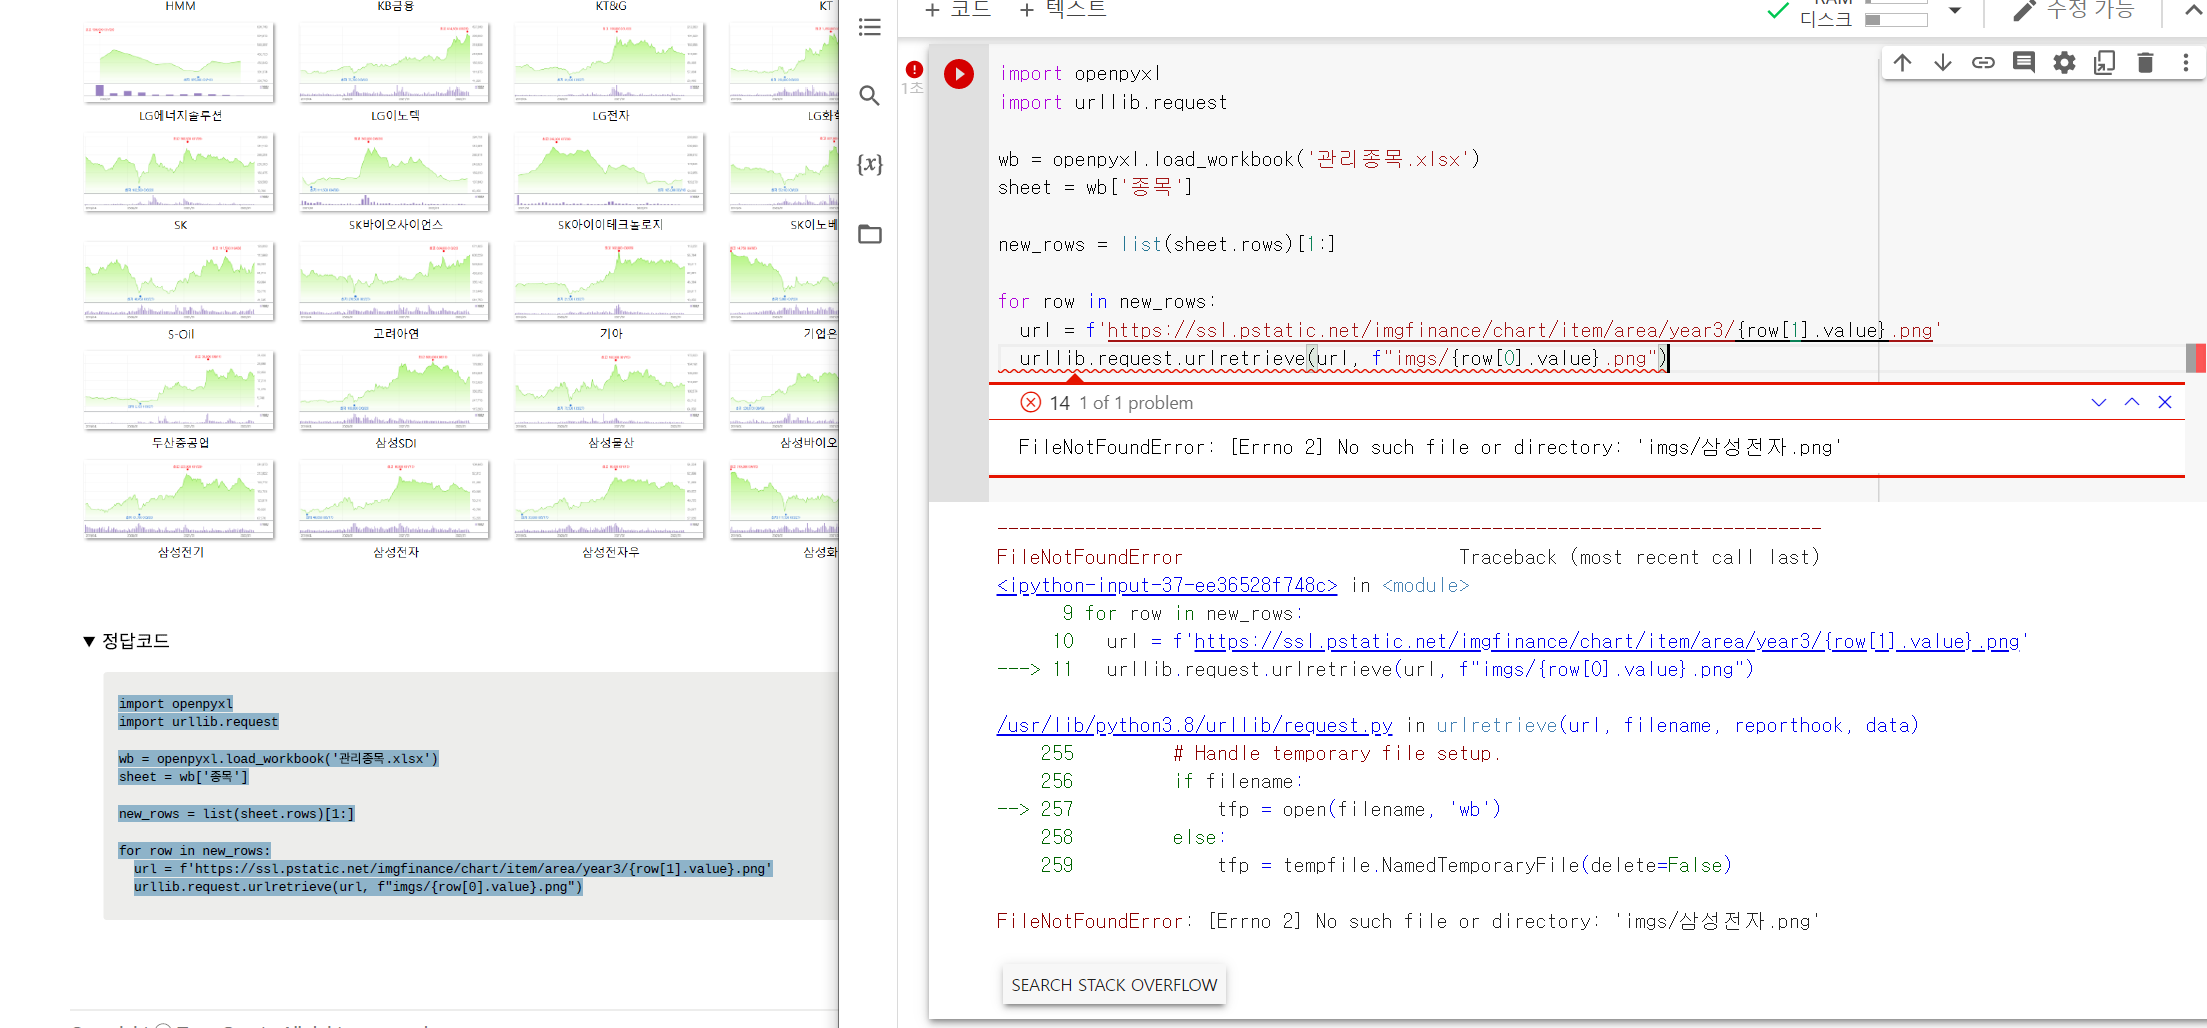2207x1028 pixels.
Task: Click the SK아이이테크놀로지 chart label
Action: pyautogui.click(x=610, y=225)
